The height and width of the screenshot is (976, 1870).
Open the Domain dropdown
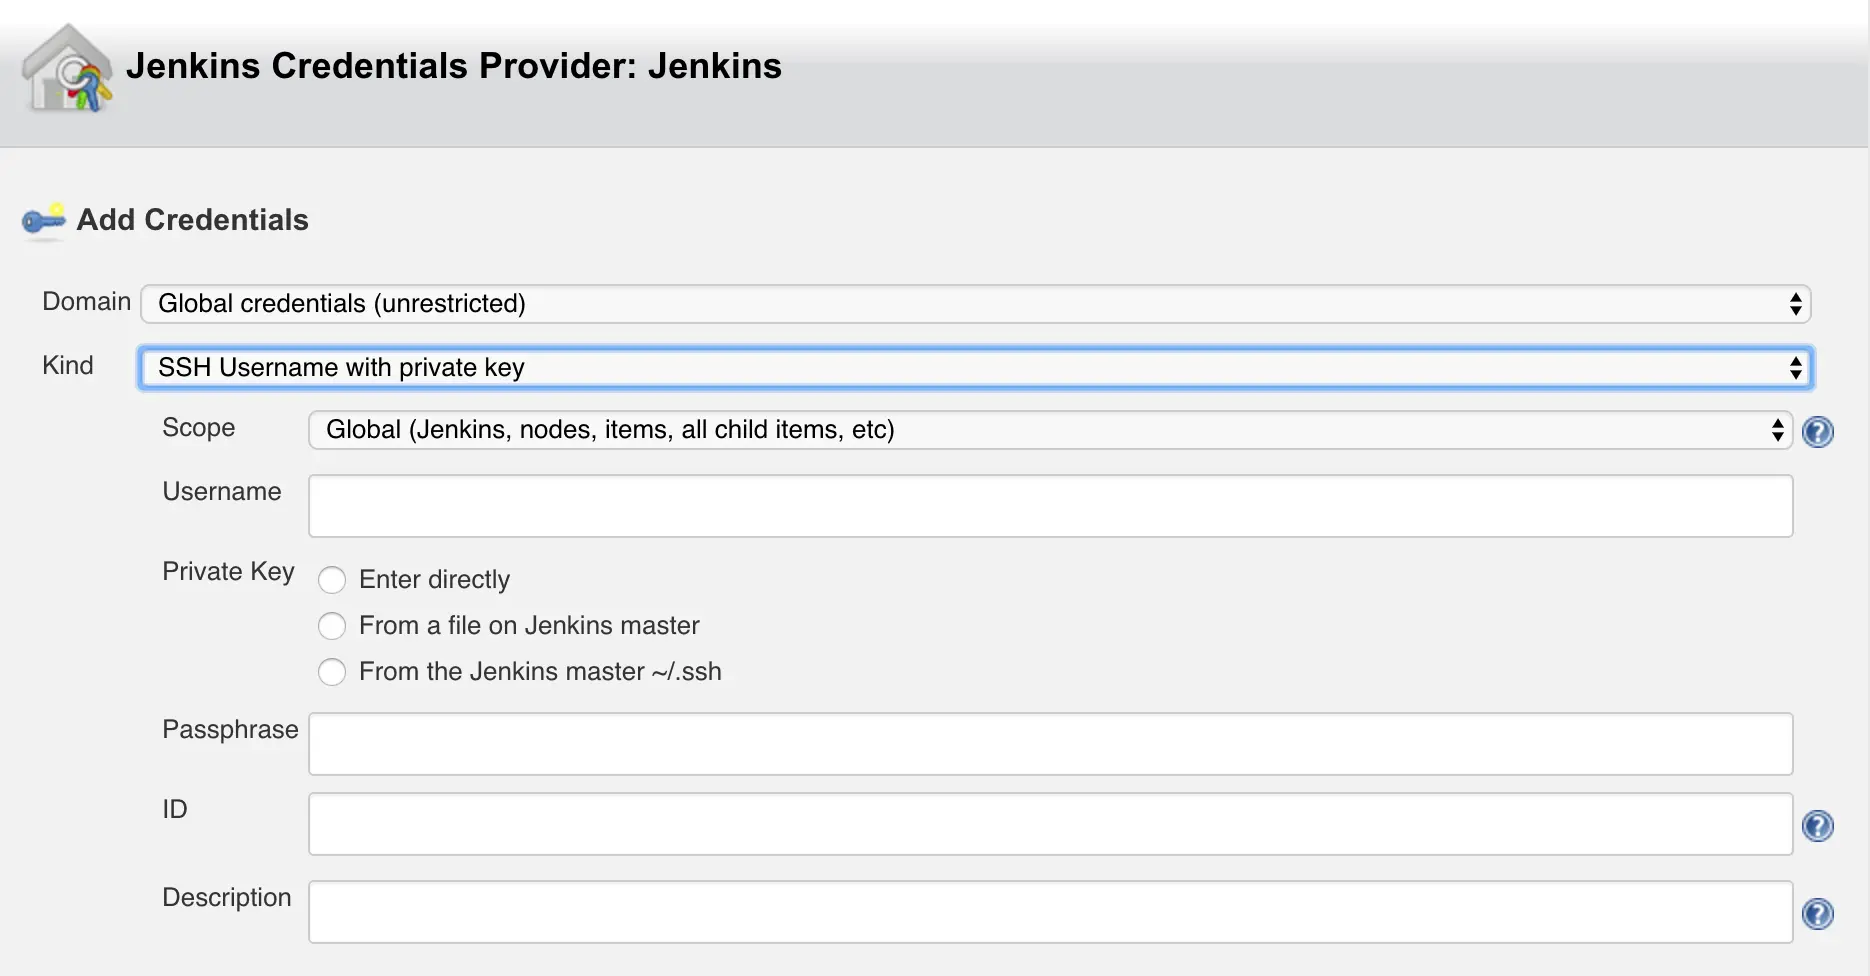point(976,304)
